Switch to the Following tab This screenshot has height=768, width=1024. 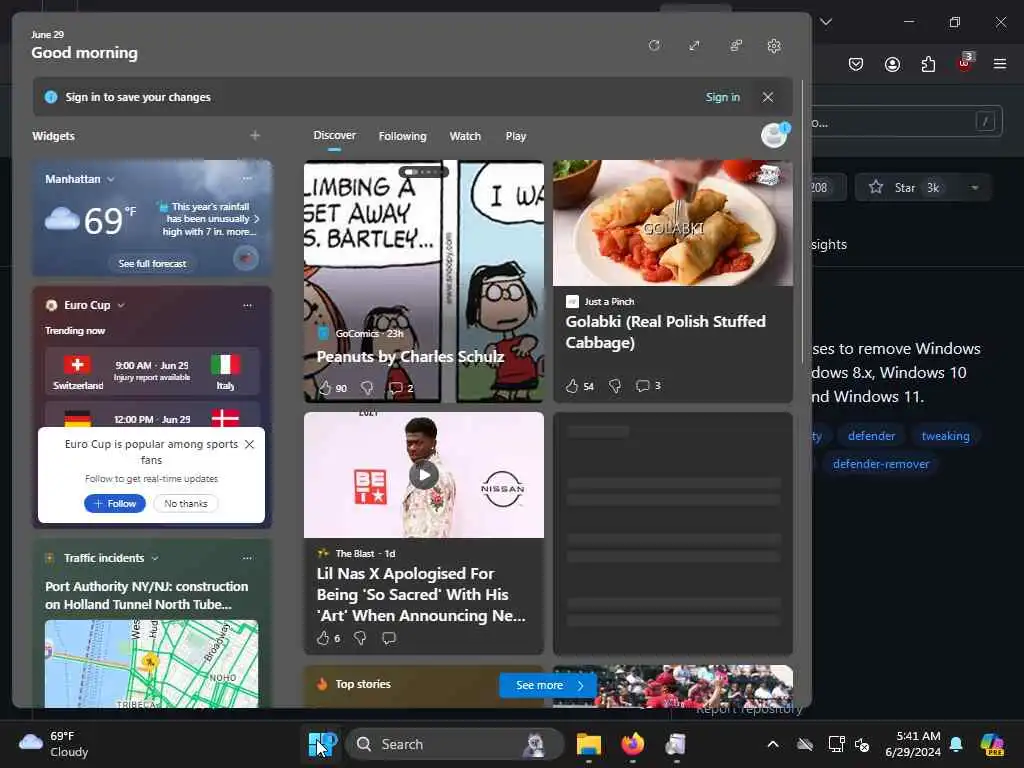pos(402,136)
